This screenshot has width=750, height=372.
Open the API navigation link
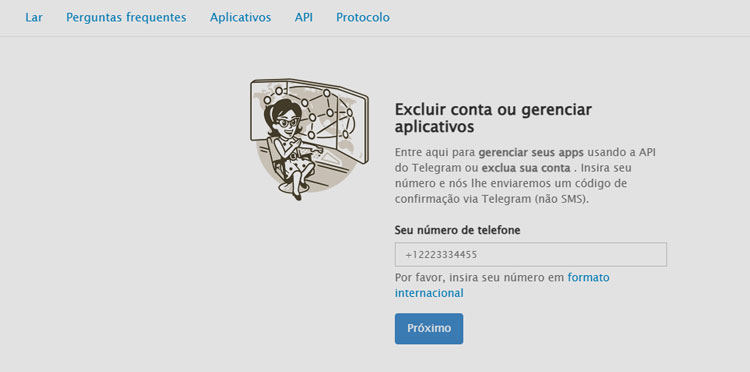[304, 18]
